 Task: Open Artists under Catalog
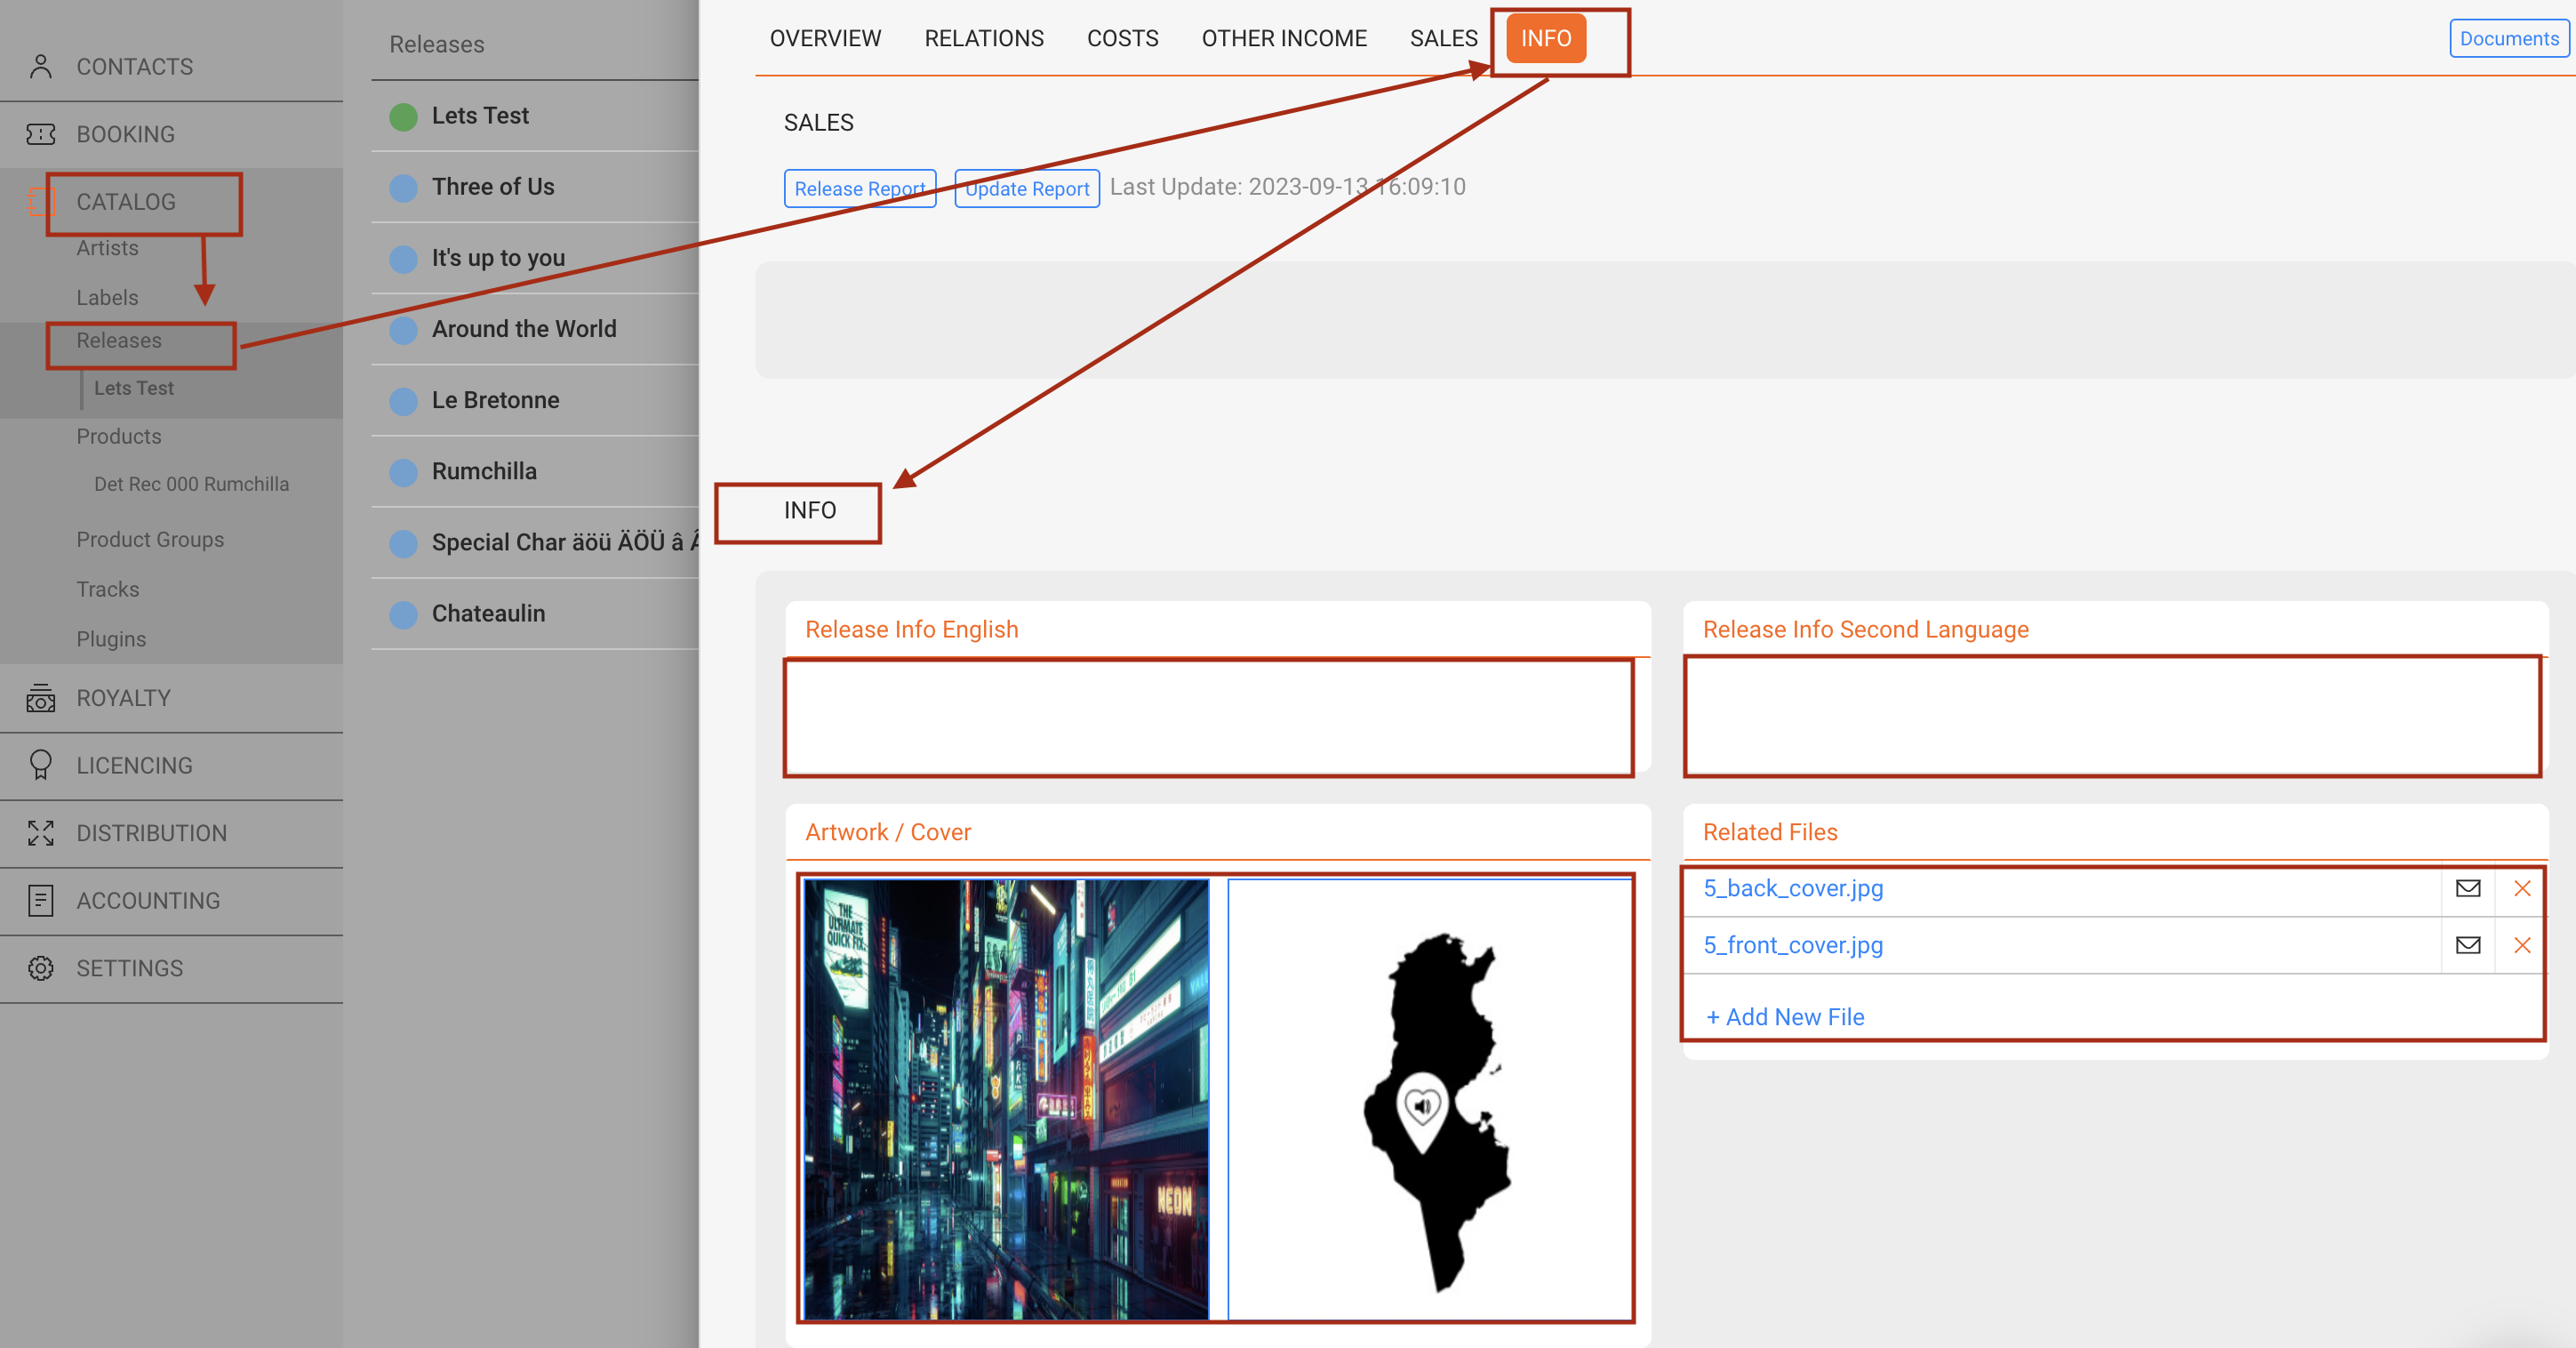107,248
